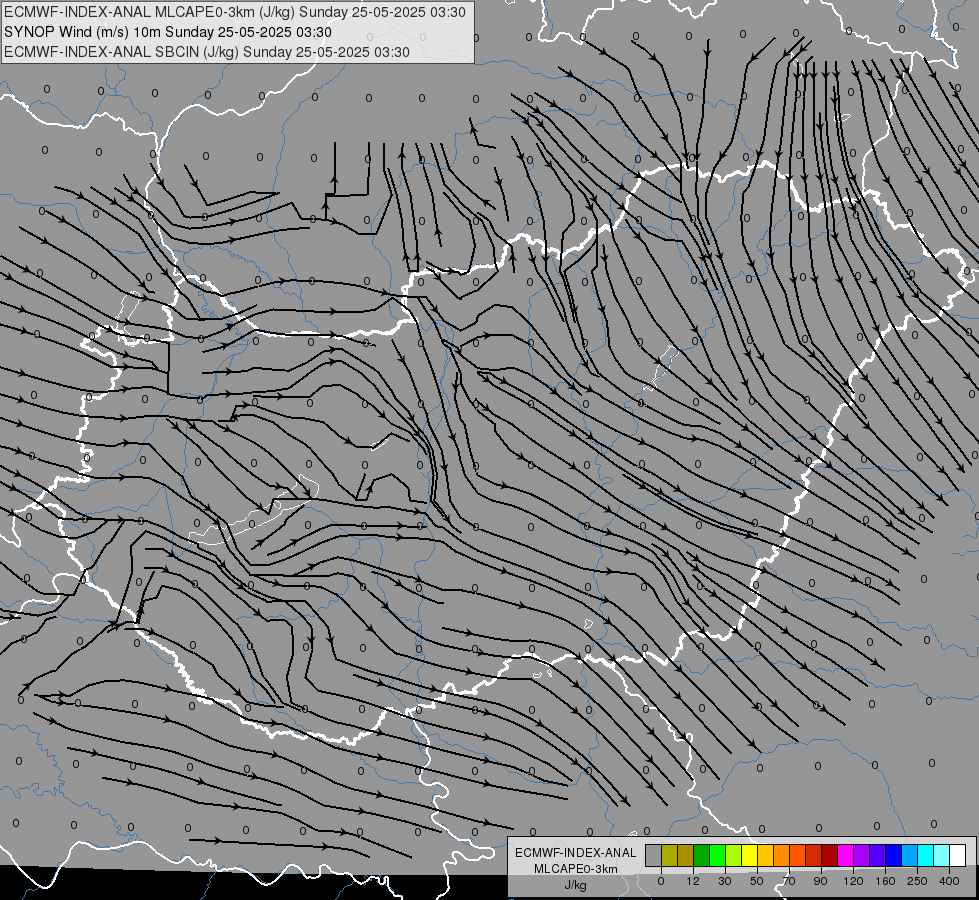Screen dimensions: 979x900
Task: Click the cyan legend swatch
Action: pos(926,855)
